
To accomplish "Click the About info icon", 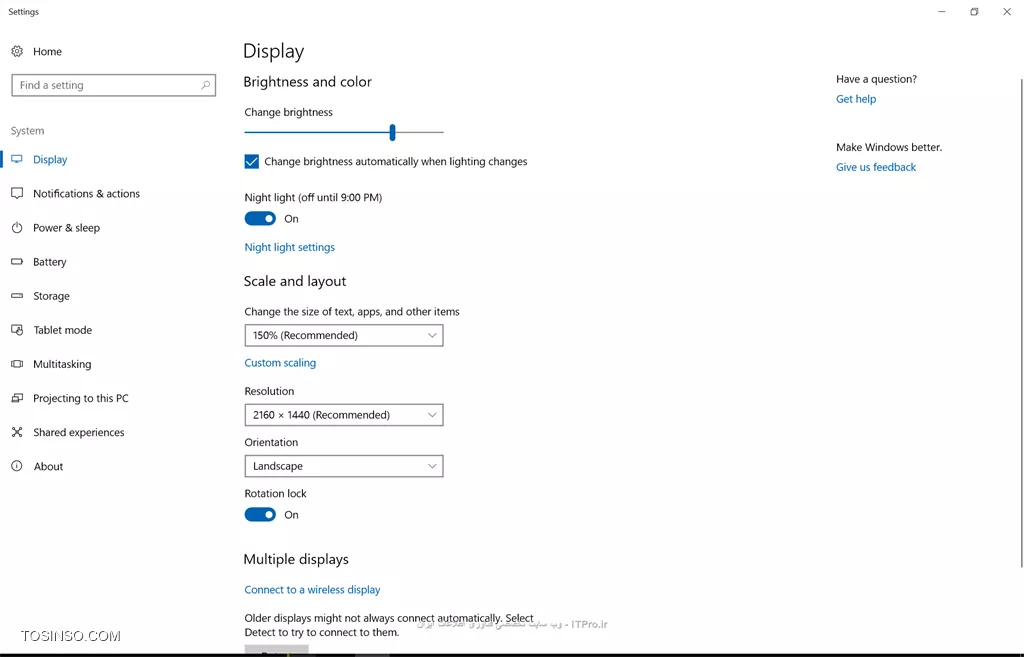I will (17, 466).
